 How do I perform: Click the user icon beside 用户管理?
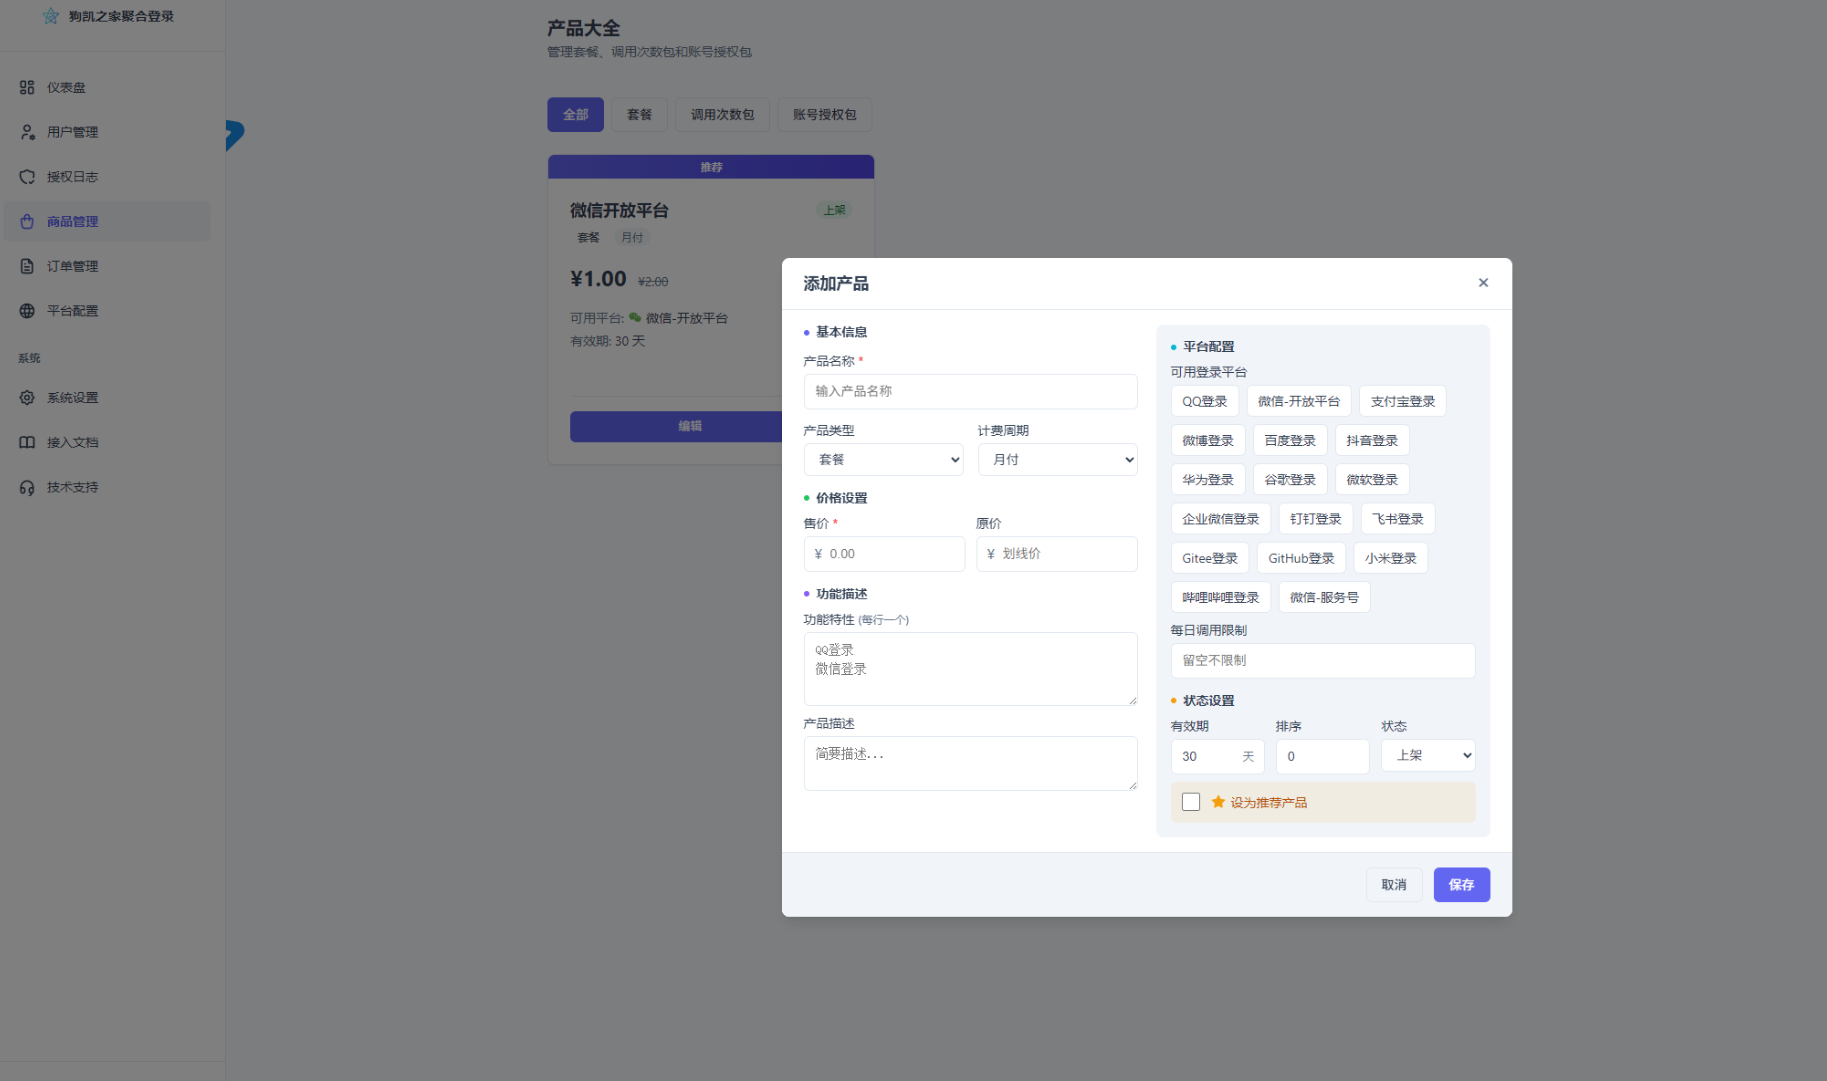(x=27, y=132)
